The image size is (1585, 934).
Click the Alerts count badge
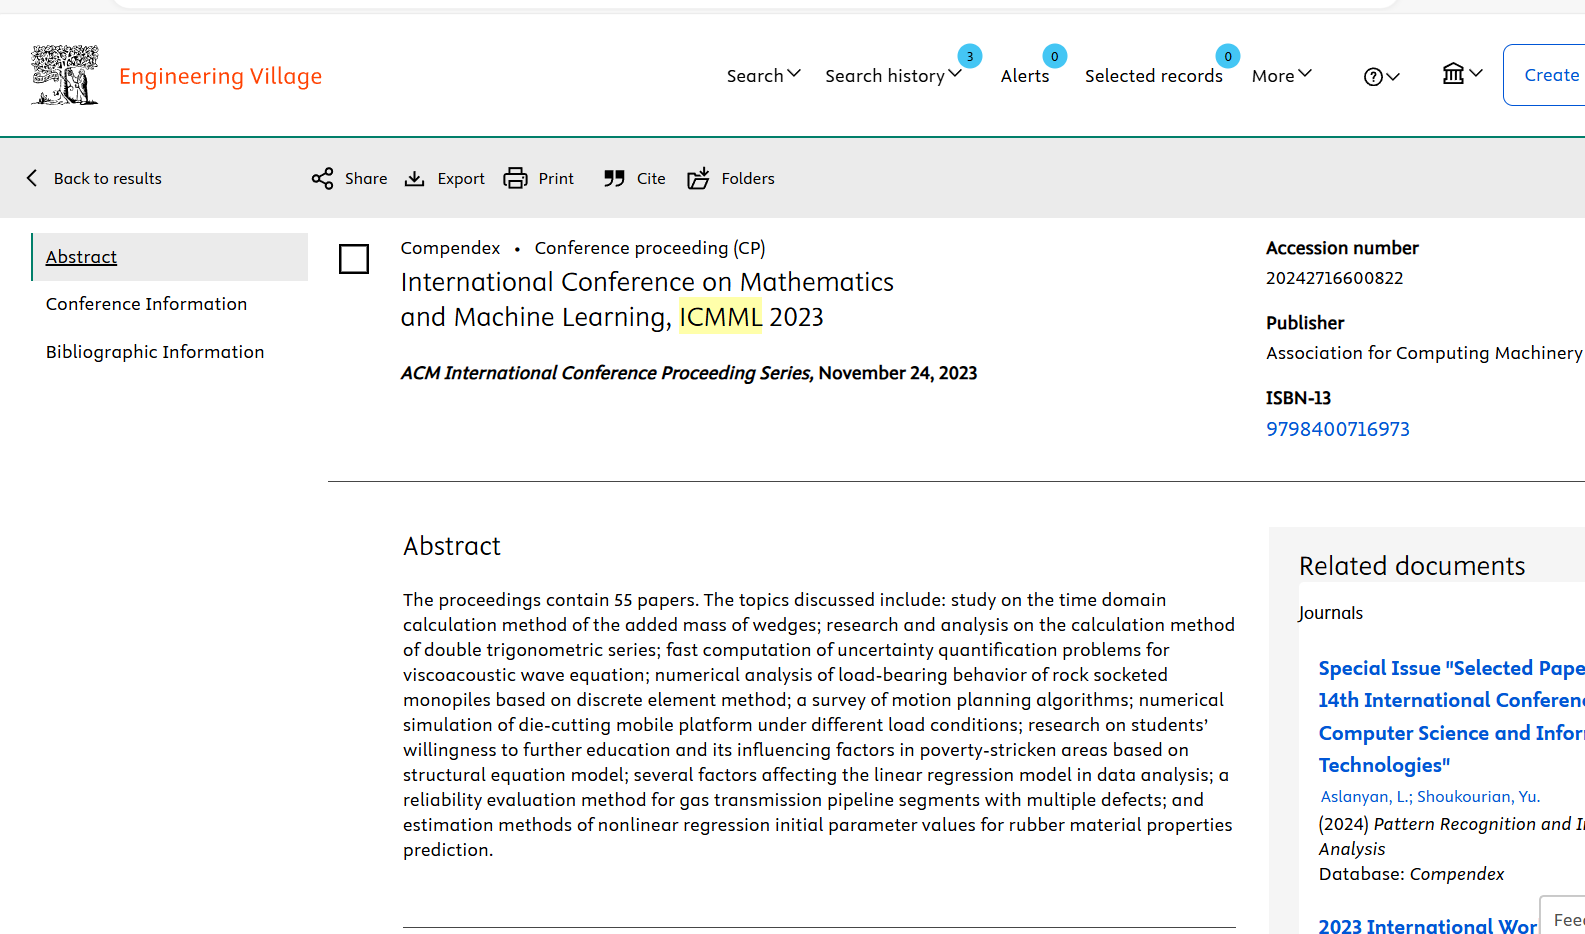(1054, 56)
